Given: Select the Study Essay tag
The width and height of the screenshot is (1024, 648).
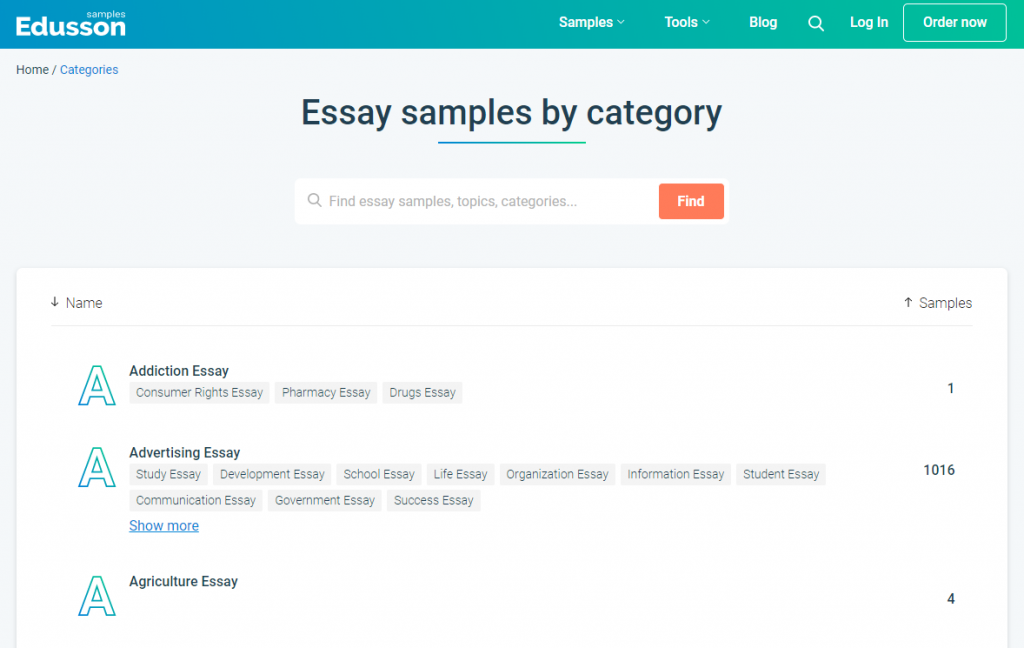Looking at the screenshot, I should coord(168,474).
